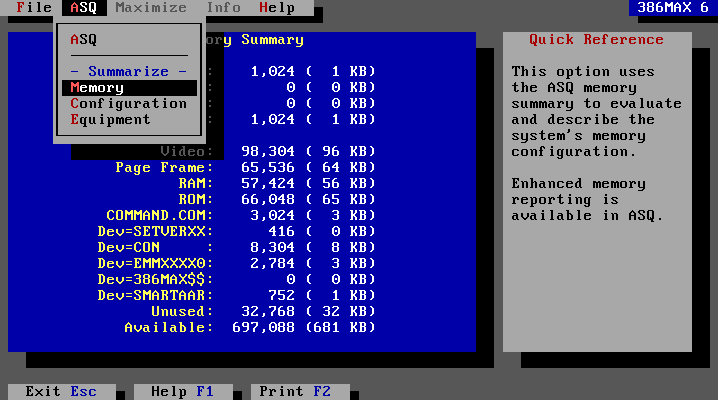718x400 pixels.
Task: Click the value 3,024
Action: click(272, 216)
